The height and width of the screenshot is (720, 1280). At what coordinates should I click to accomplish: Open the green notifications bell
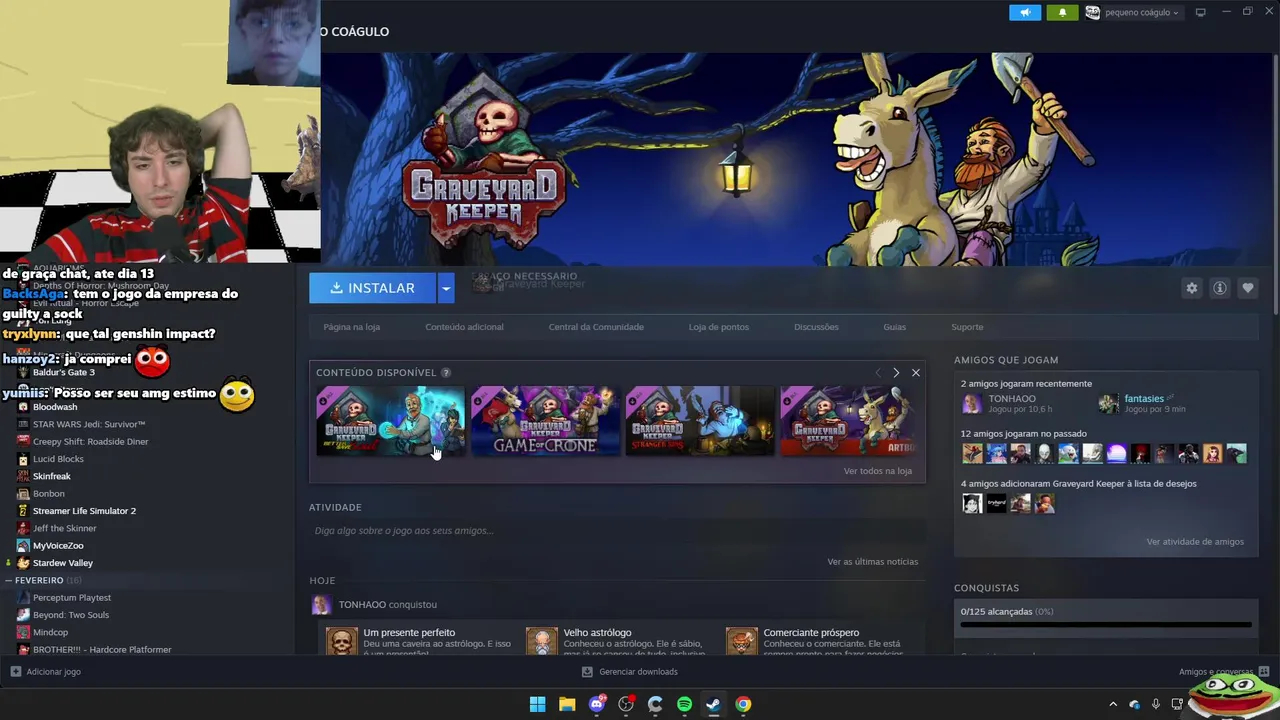tap(1062, 12)
